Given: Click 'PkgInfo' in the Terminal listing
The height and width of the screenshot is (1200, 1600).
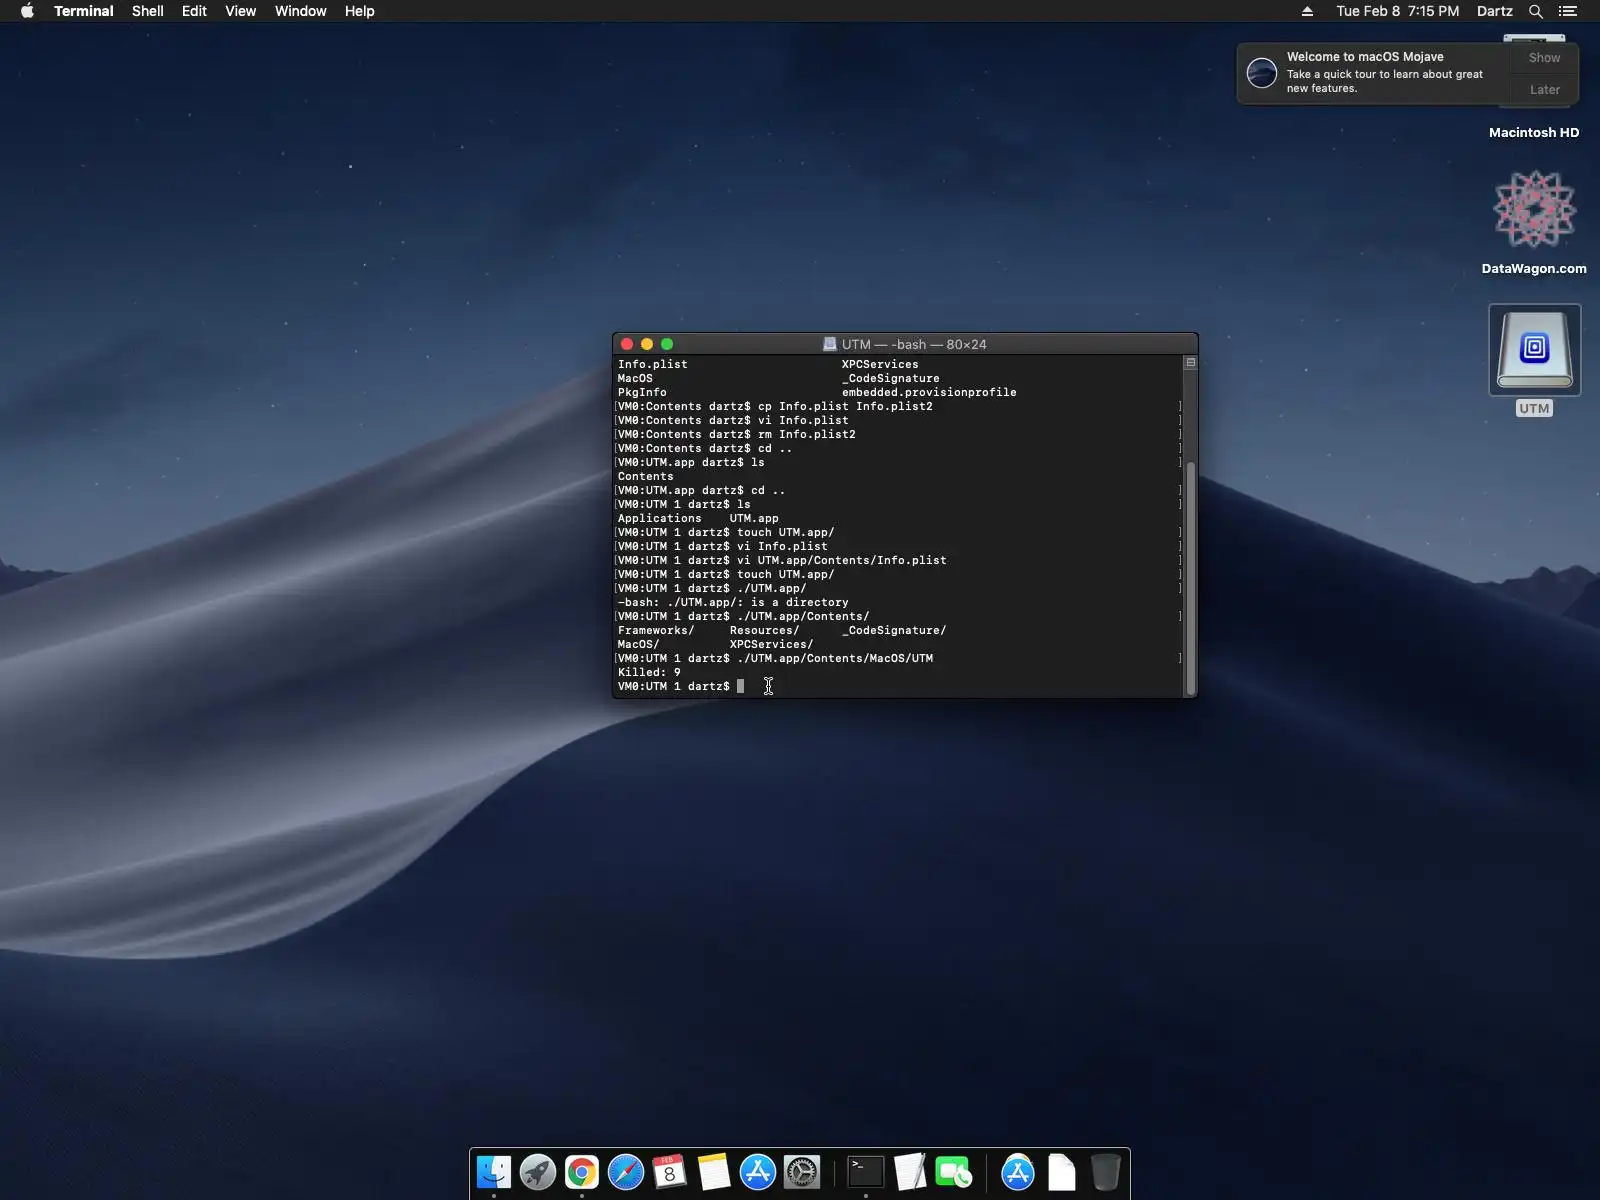Looking at the screenshot, I should (642, 392).
